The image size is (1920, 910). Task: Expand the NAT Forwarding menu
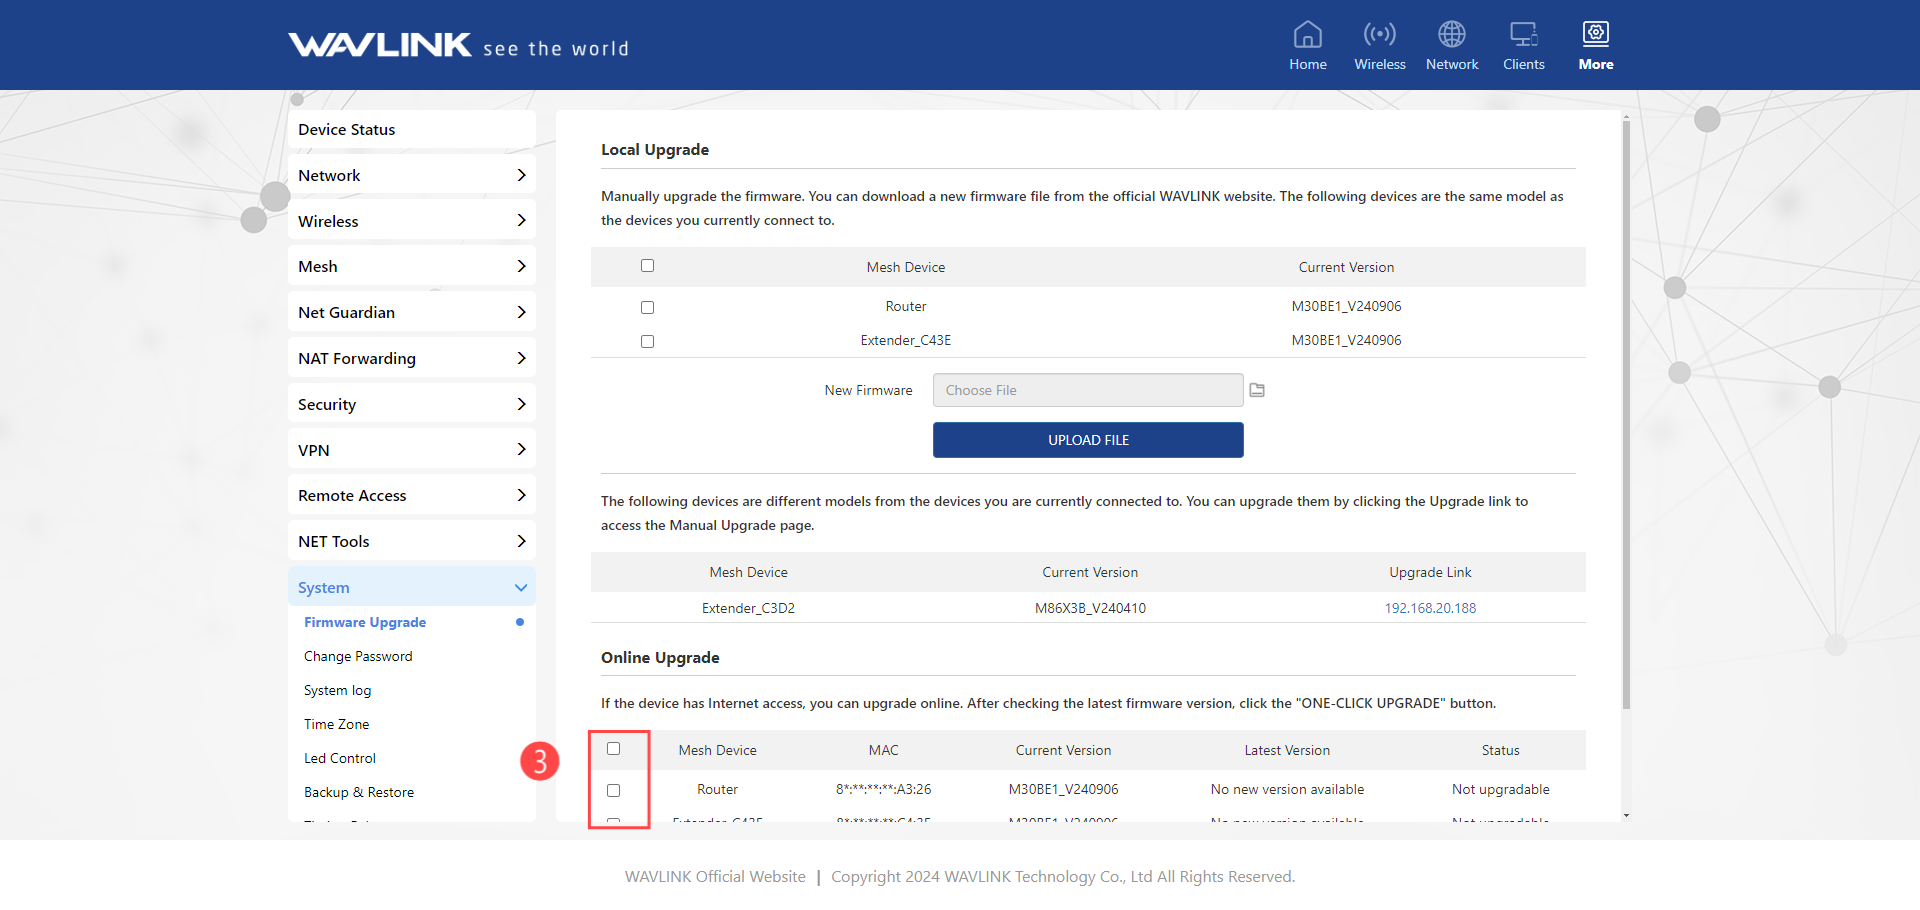coord(411,358)
